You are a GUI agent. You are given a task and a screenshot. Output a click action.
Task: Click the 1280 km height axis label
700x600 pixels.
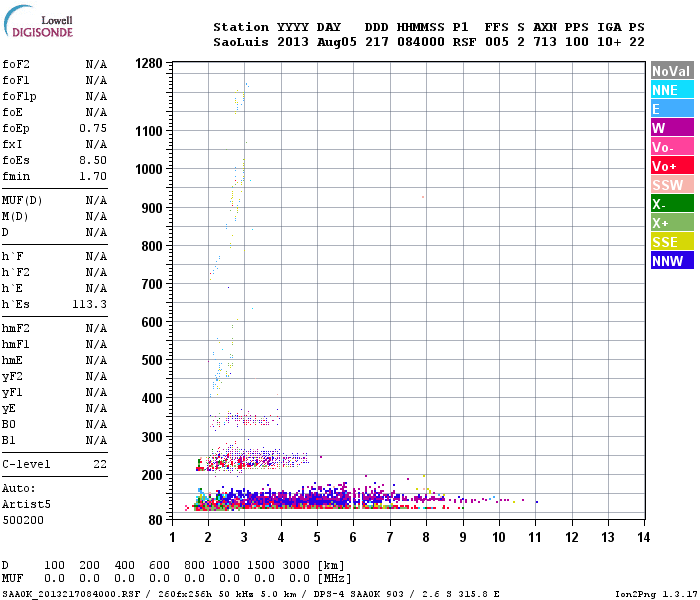click(x=149, y=63)
